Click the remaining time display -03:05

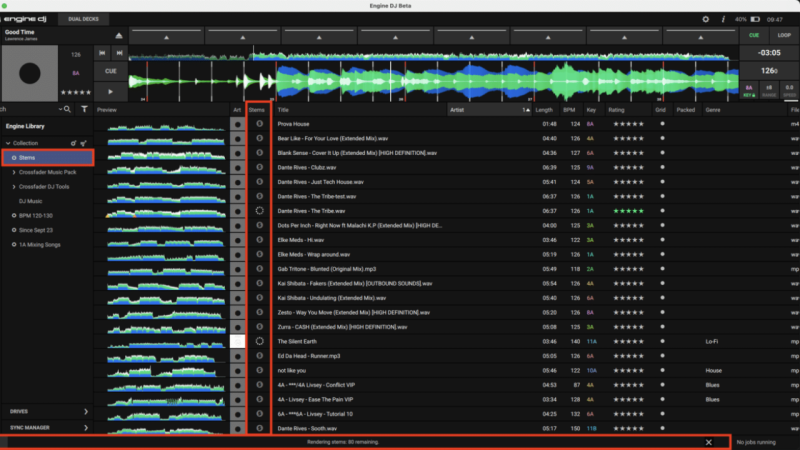coord(769,53)
